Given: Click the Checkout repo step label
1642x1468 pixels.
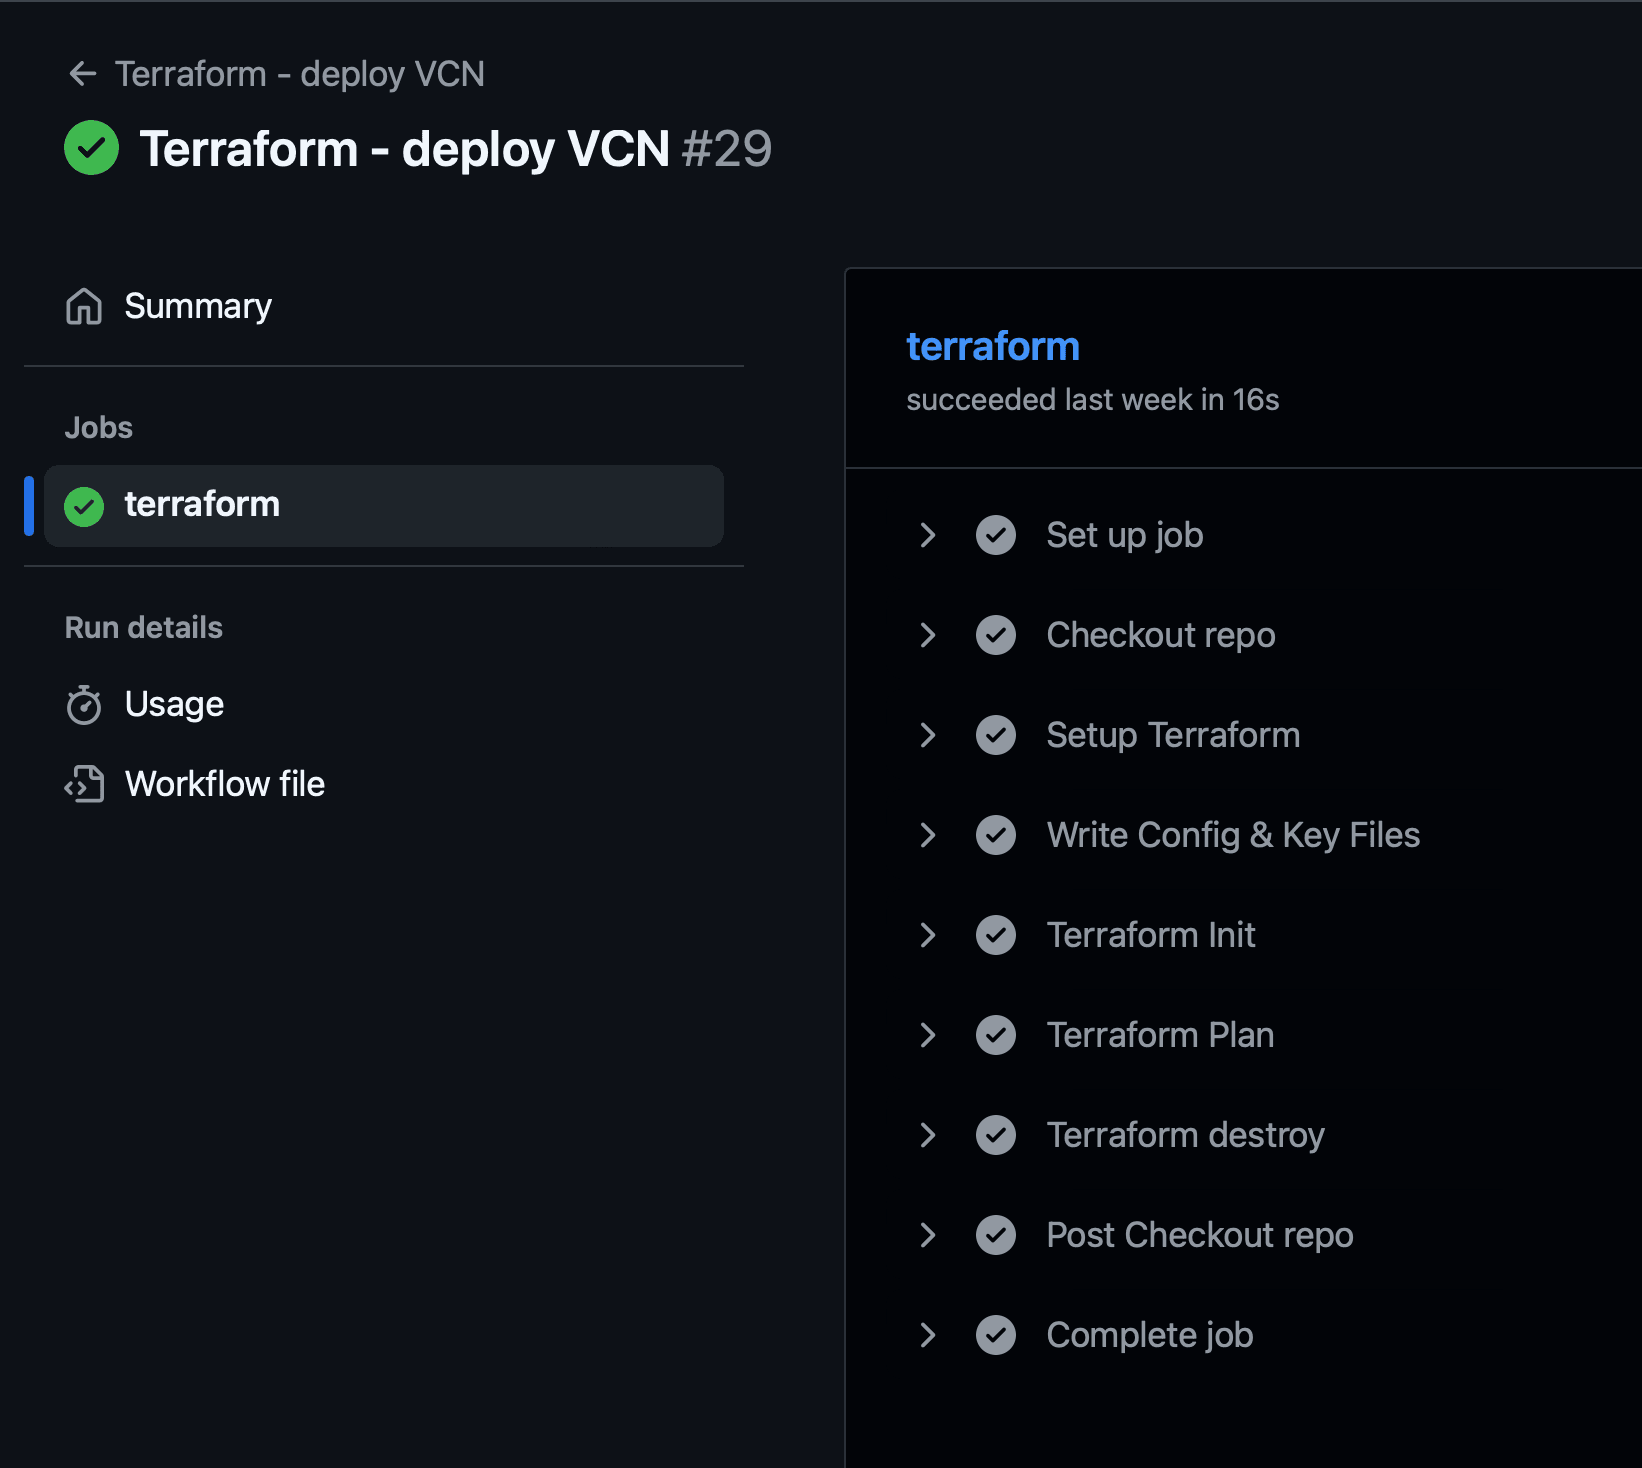Looking at the screenshot, I should coord(1161,635).
